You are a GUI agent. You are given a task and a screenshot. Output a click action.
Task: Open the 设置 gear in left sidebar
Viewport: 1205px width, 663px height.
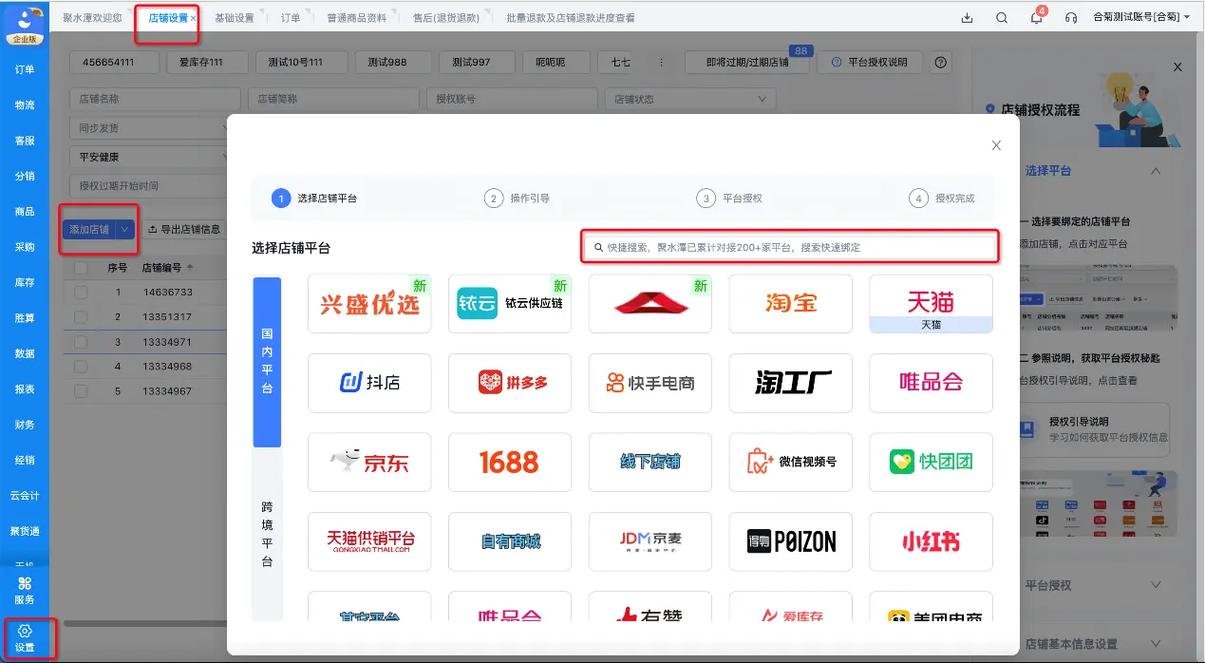click(25, 639)
